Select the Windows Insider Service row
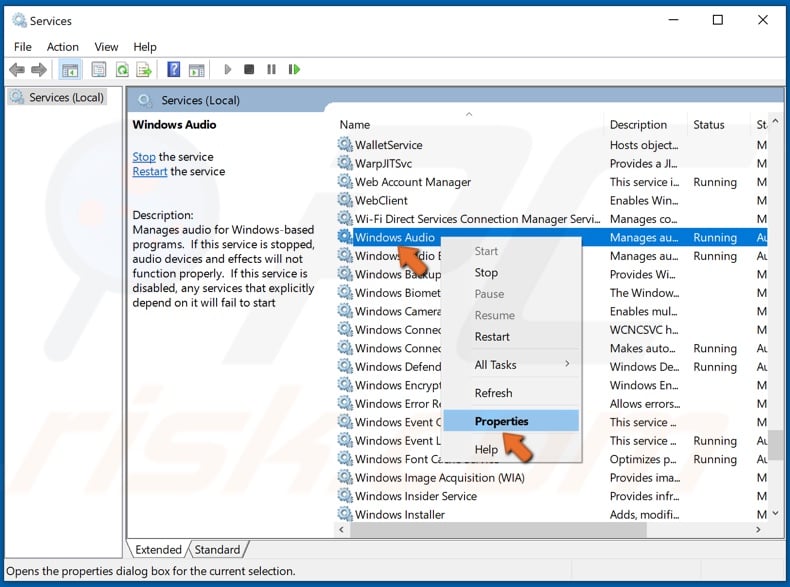This screenshot has width=790, height=587. [x=551, y=496]
